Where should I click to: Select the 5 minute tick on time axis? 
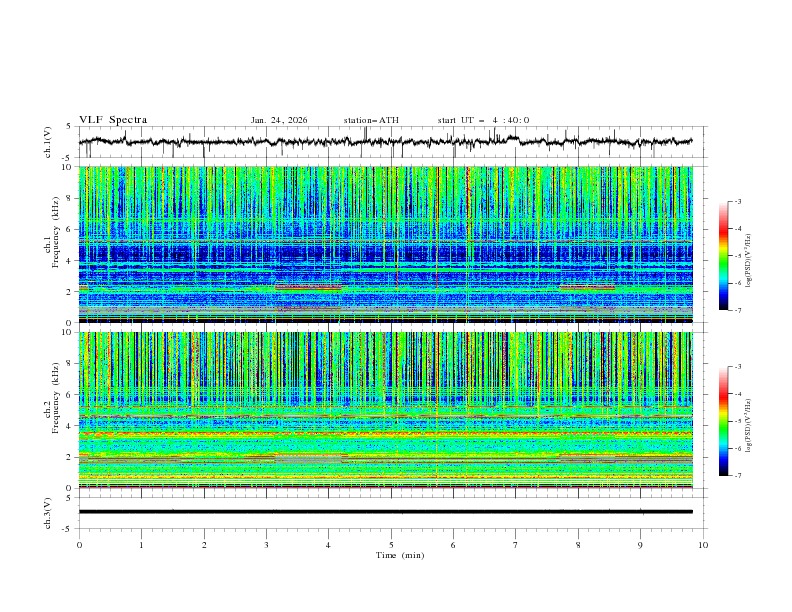coord(391,545)
